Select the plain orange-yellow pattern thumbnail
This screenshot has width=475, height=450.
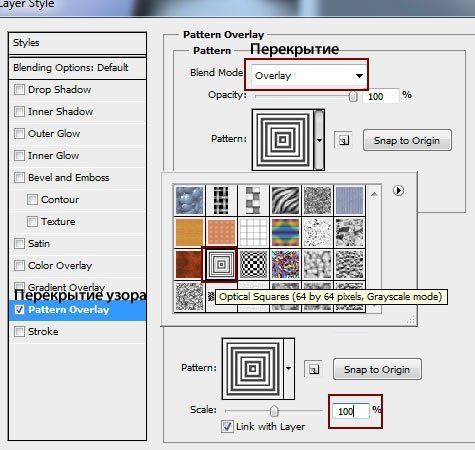point(189,232)
